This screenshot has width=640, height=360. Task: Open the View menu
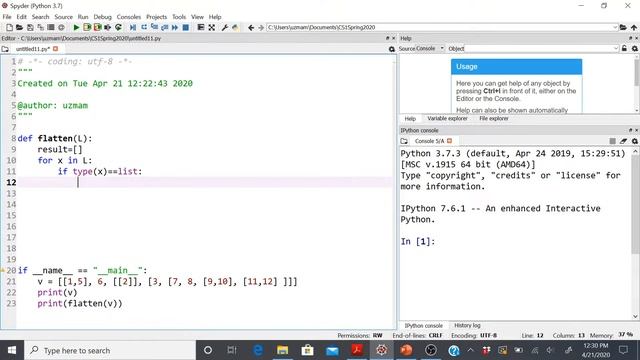(x=197, y=17)
